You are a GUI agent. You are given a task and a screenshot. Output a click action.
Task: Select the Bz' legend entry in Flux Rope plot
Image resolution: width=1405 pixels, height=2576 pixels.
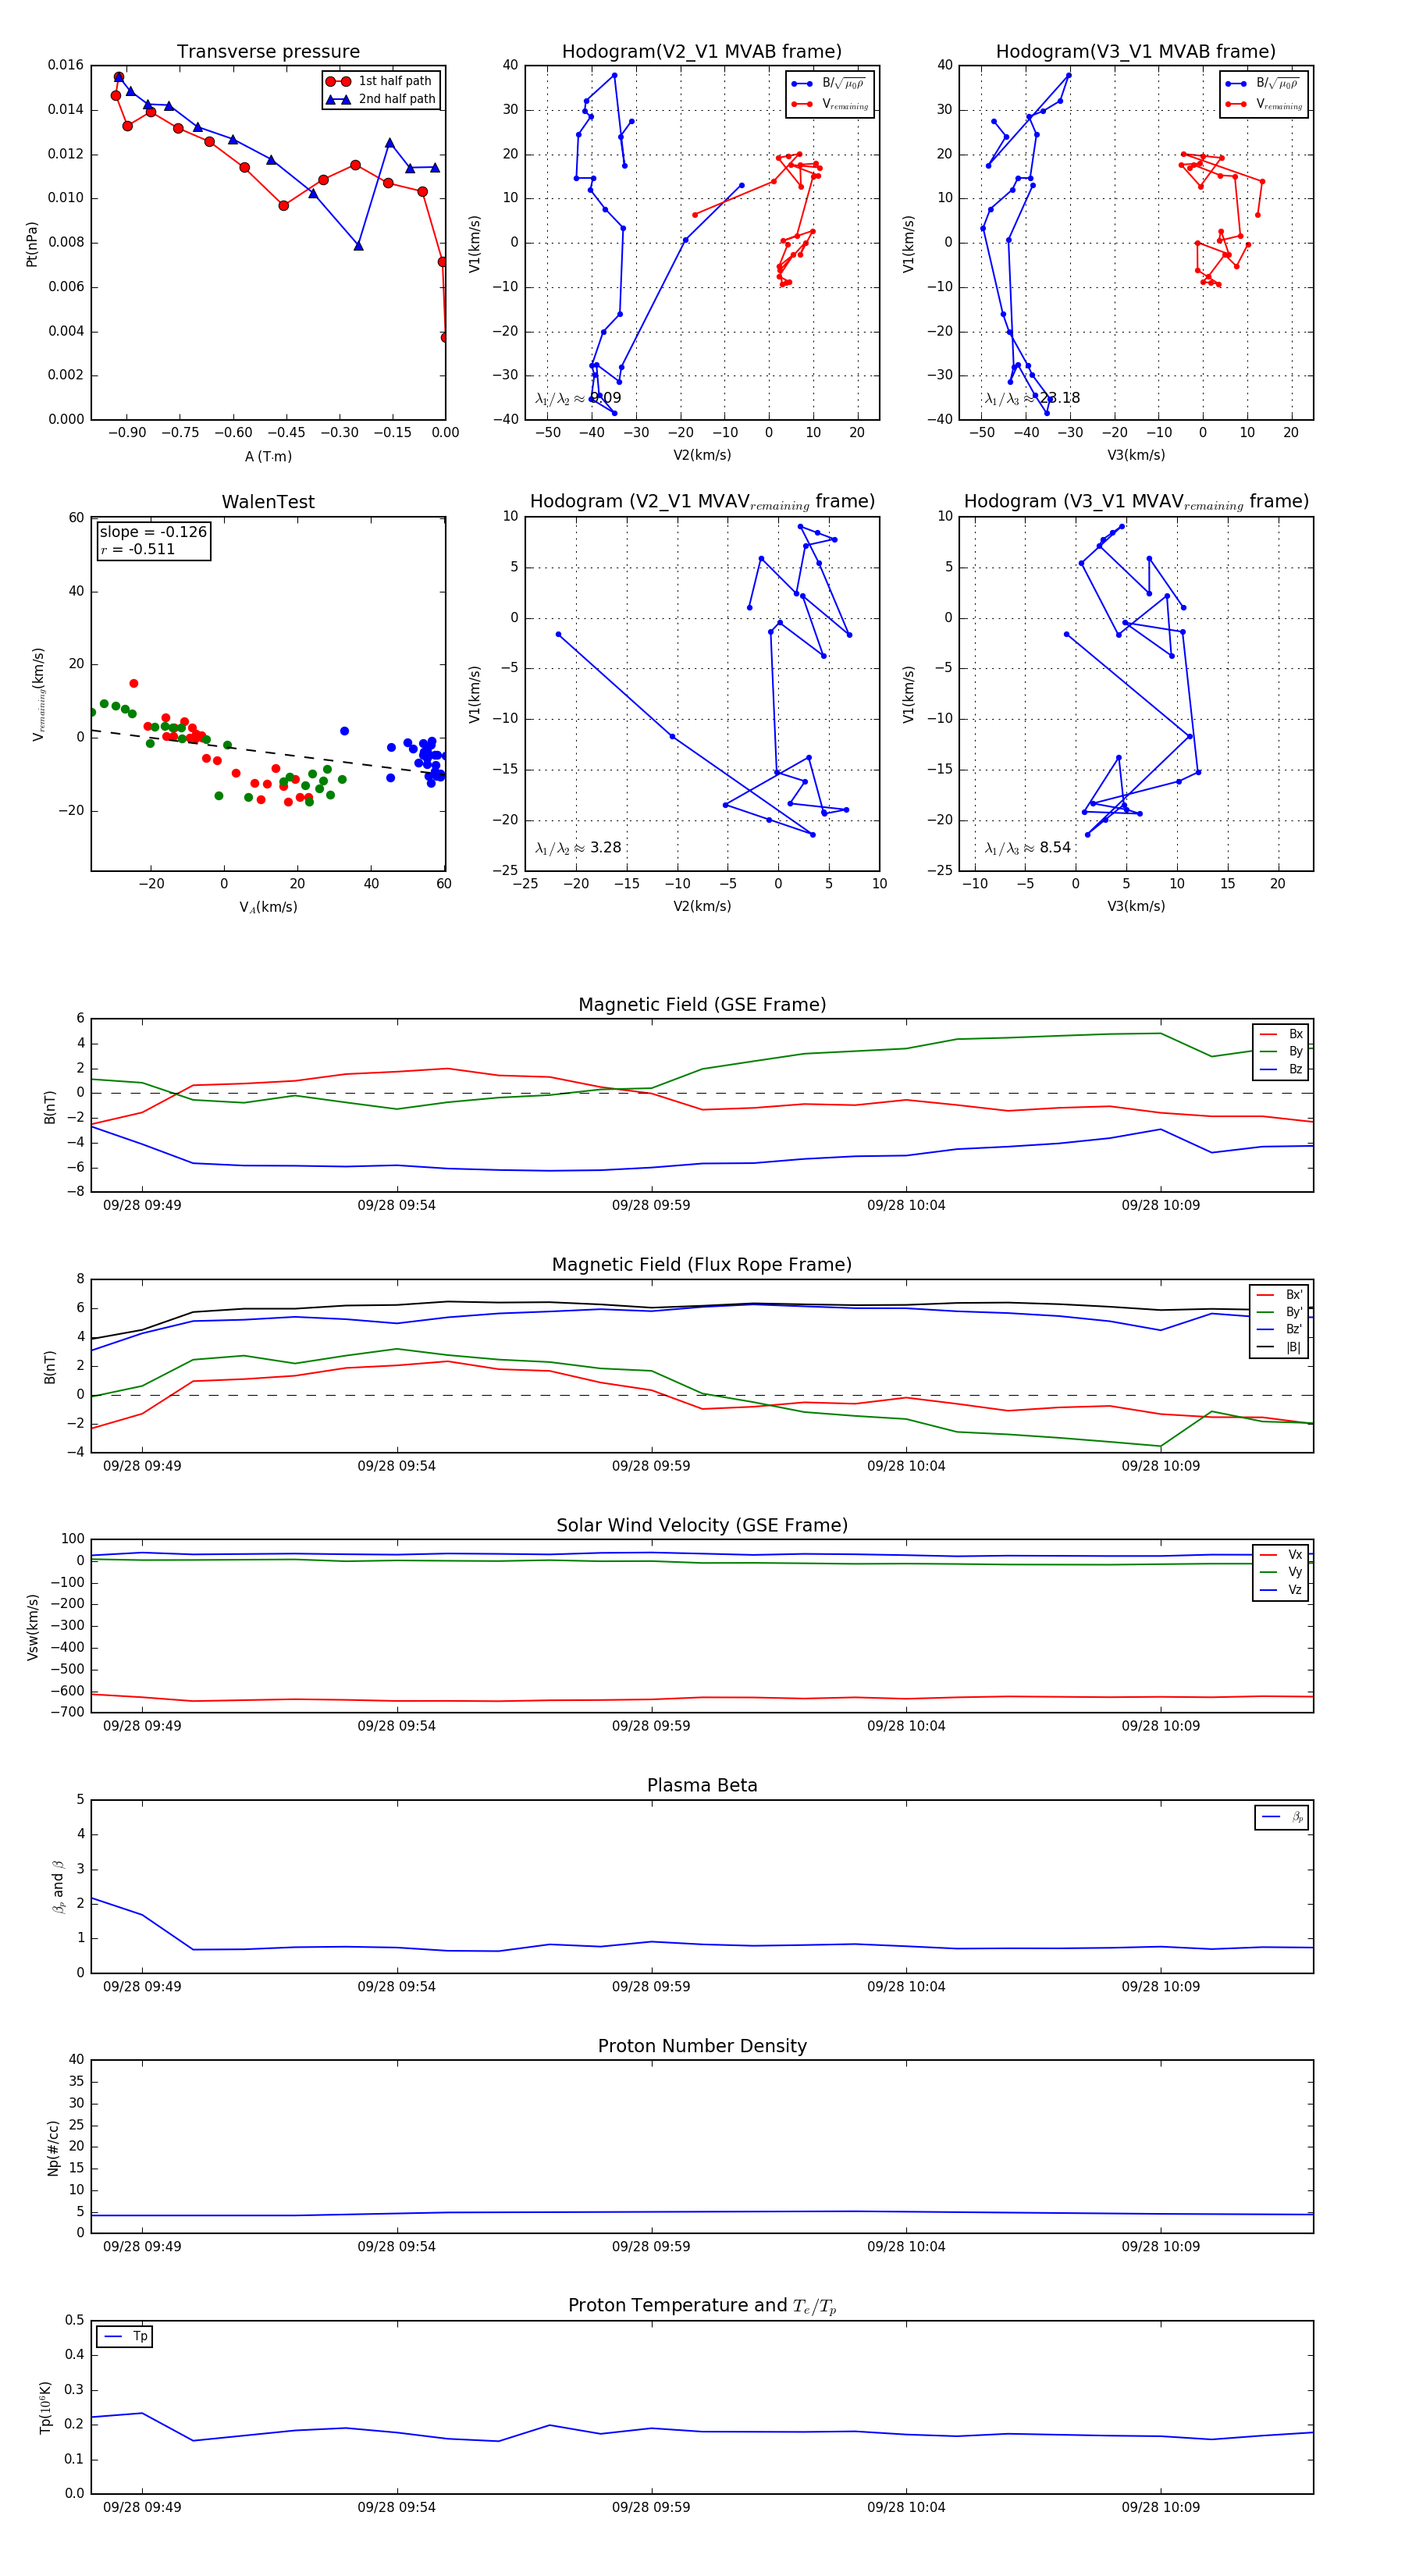tap(1279, 1329)
